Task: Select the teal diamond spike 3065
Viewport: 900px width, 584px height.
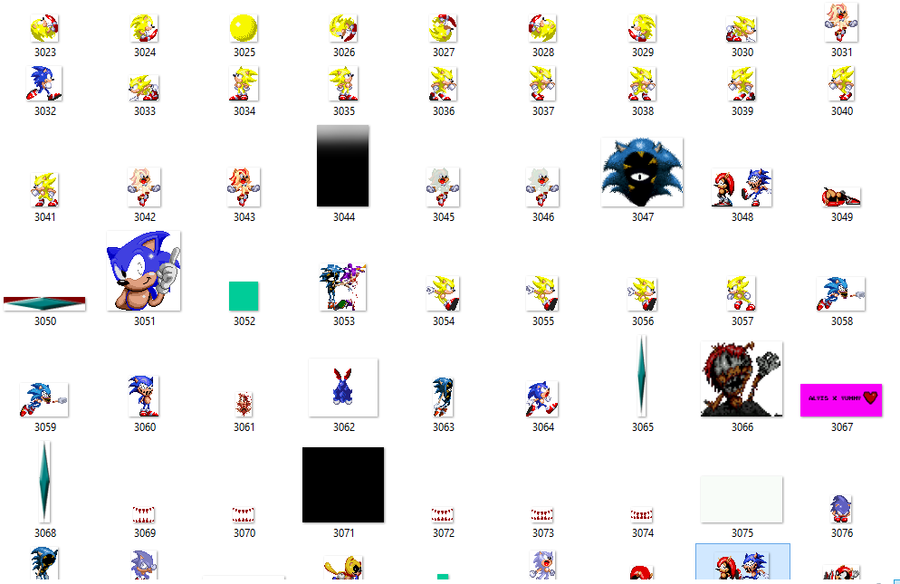Action: (642, 376)
